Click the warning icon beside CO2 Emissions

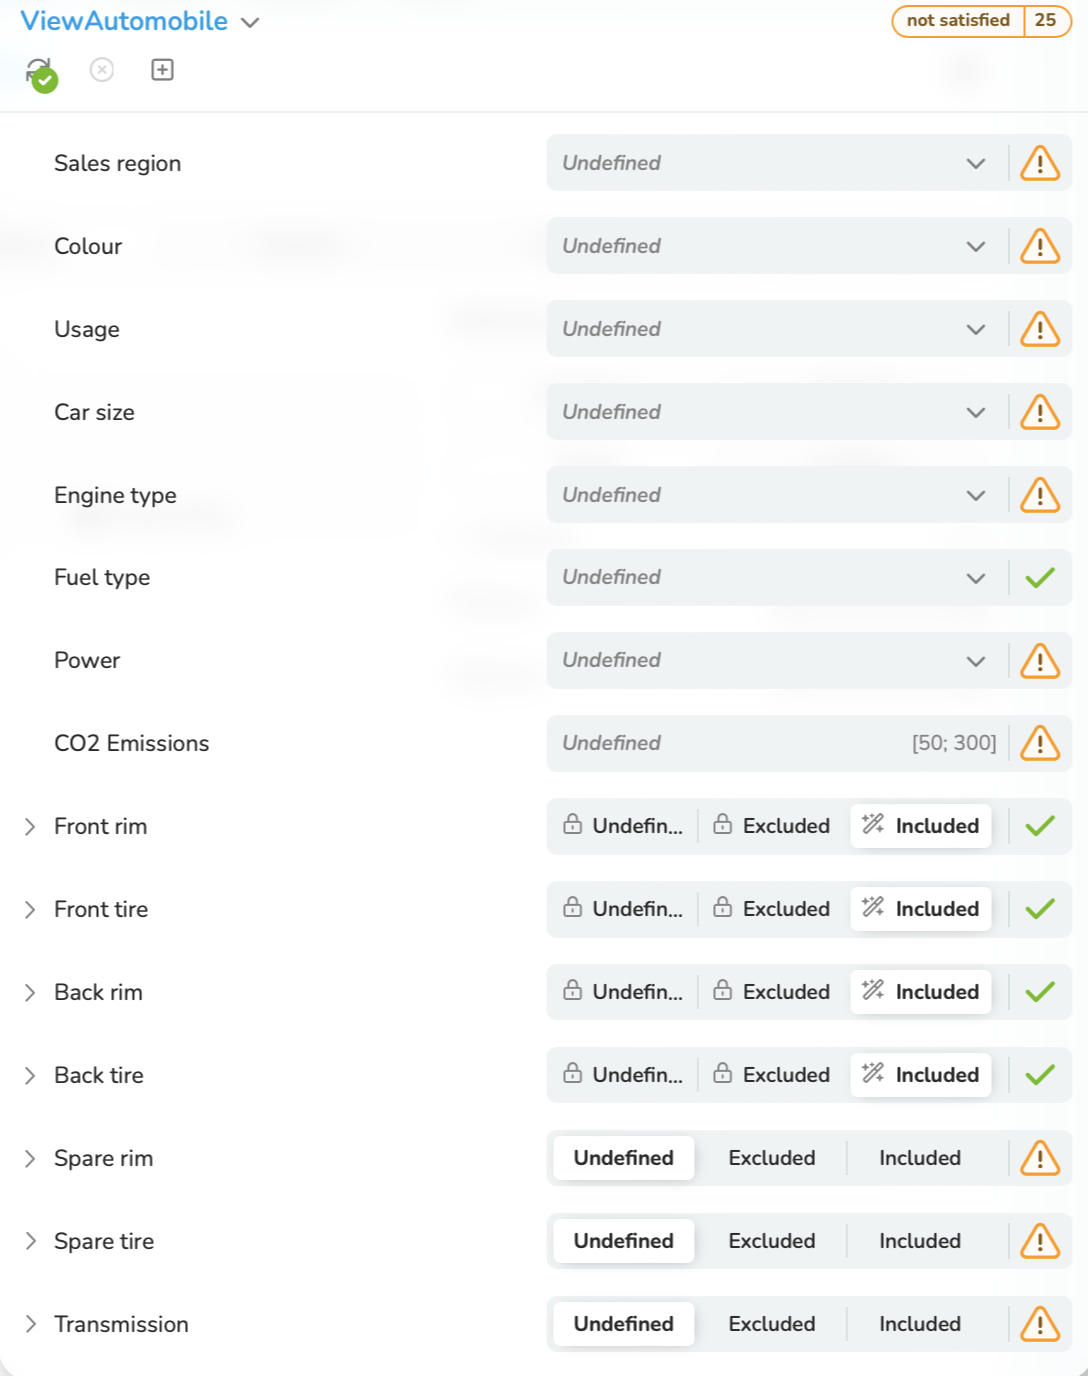1040,743
